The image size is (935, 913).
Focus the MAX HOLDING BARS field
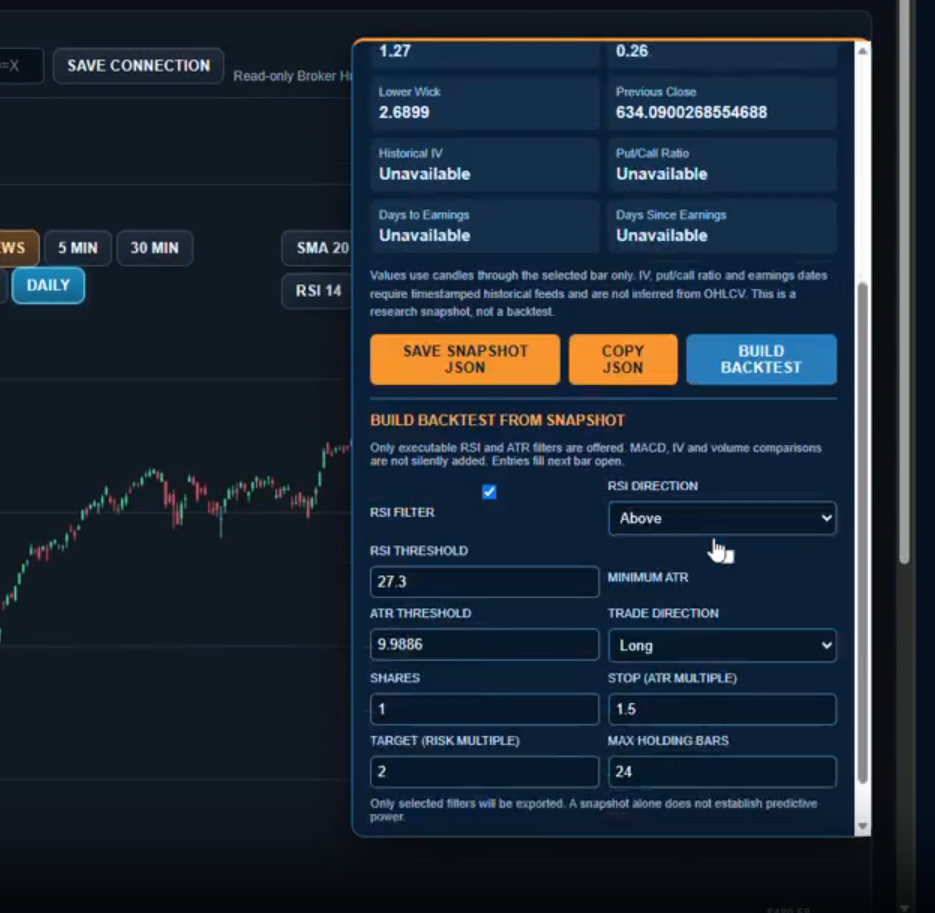tap(722, 772)
